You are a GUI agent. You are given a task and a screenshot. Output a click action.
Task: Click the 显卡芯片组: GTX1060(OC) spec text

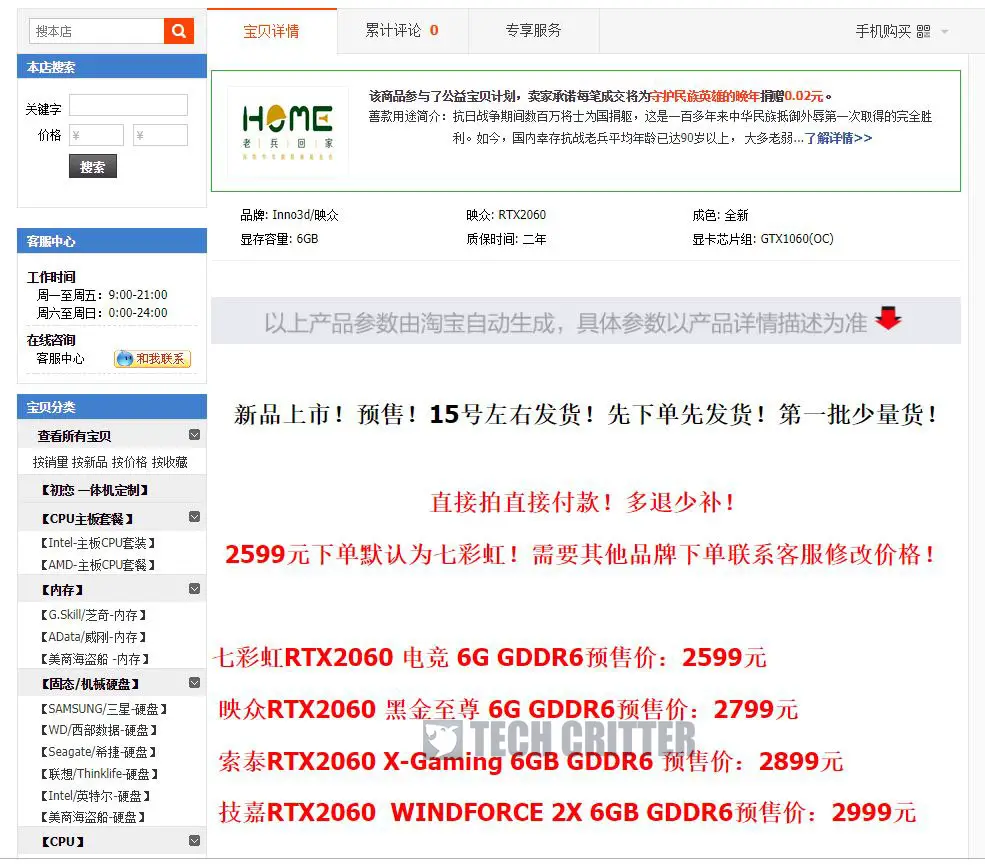[x=763, y=239]
